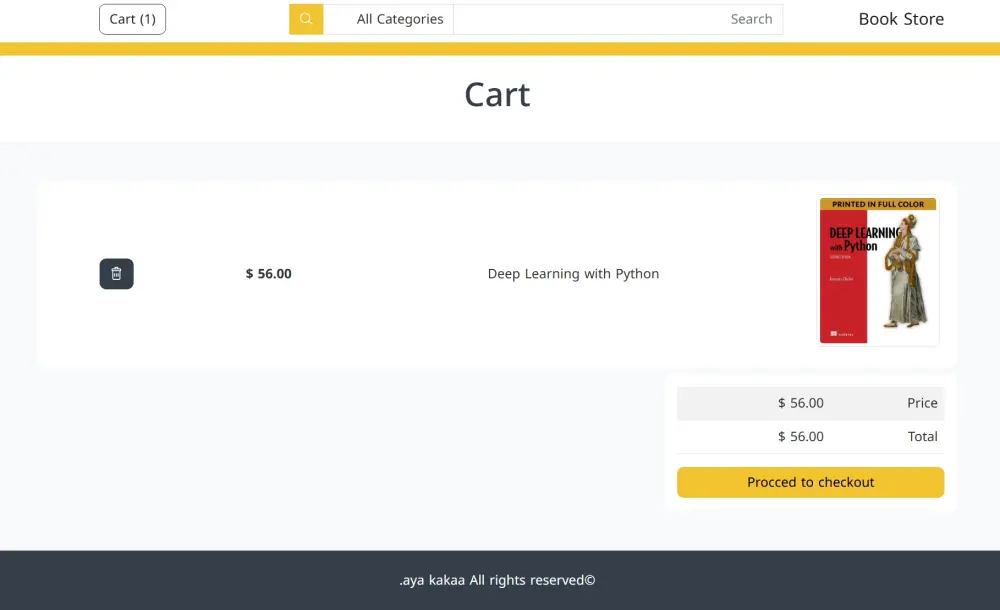Screen dimensions: 1000x610
Task: Select the $ 56.00 item price
Action: (267, 273)
